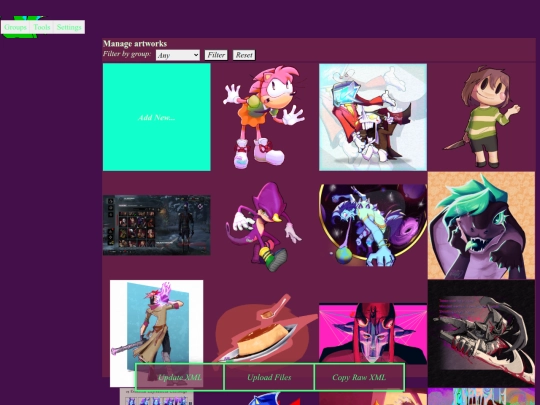
Task: Click the Upload Files button
Action: [x=269, y=377]
